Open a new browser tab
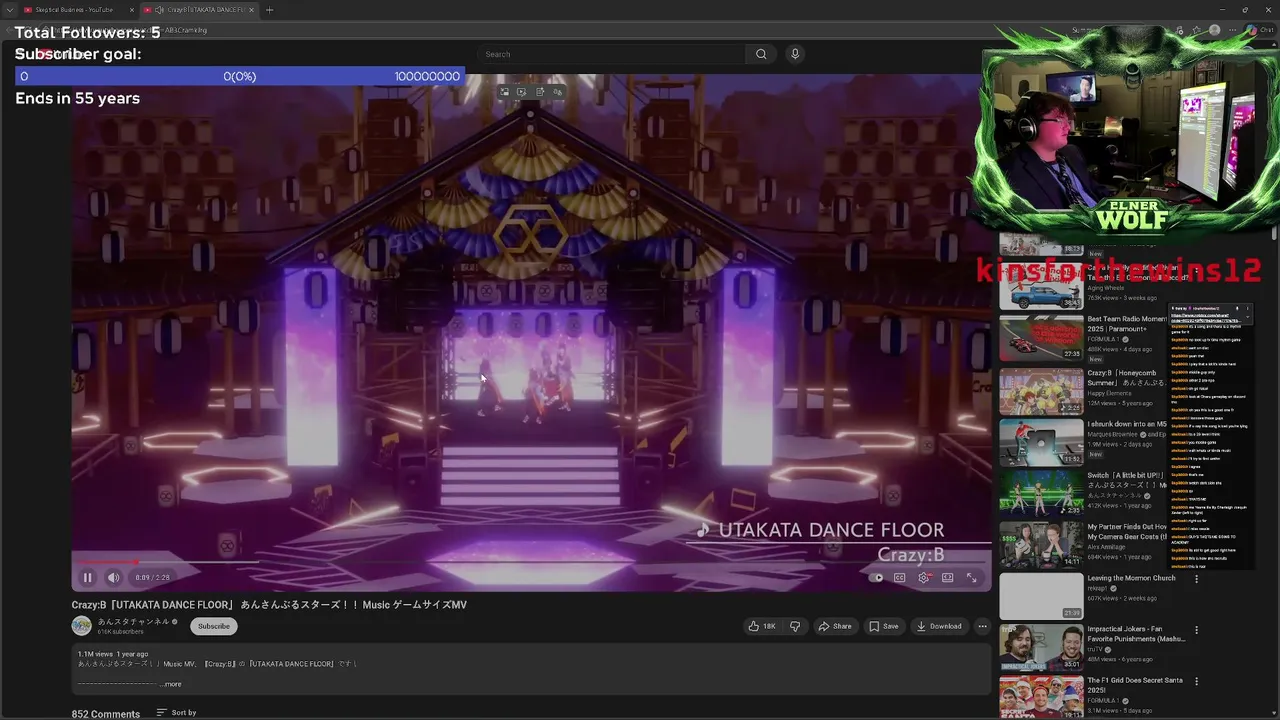Viewport: 1280px width, 720px height. (x=269, y=10)
